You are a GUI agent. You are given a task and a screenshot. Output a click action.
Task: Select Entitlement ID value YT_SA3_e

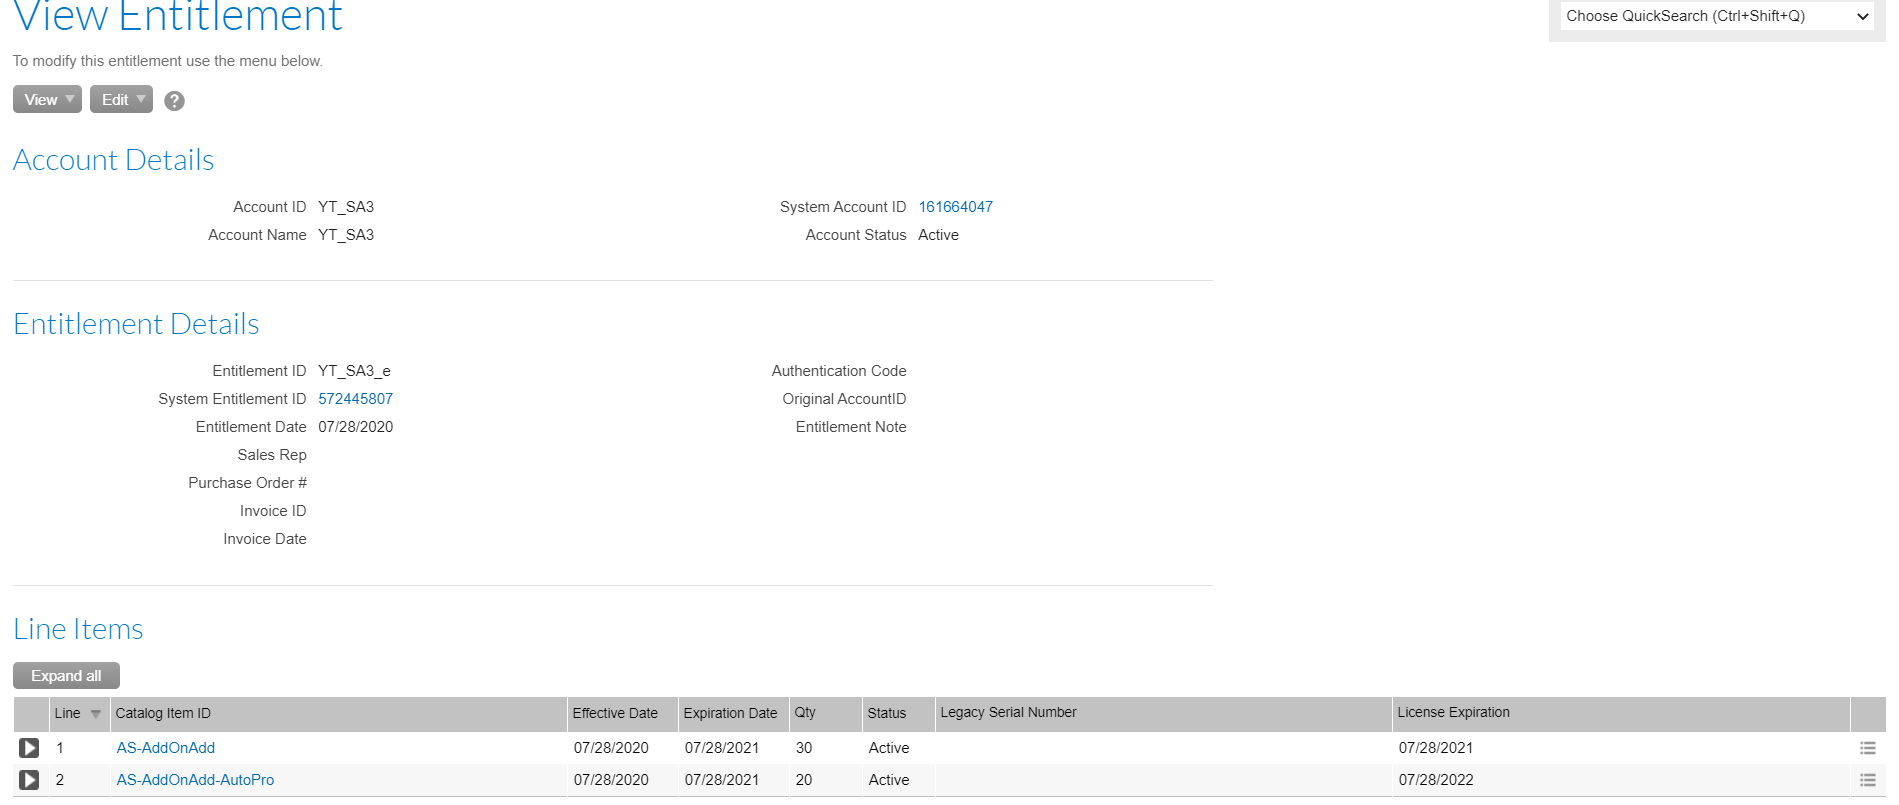pos(354,371)
